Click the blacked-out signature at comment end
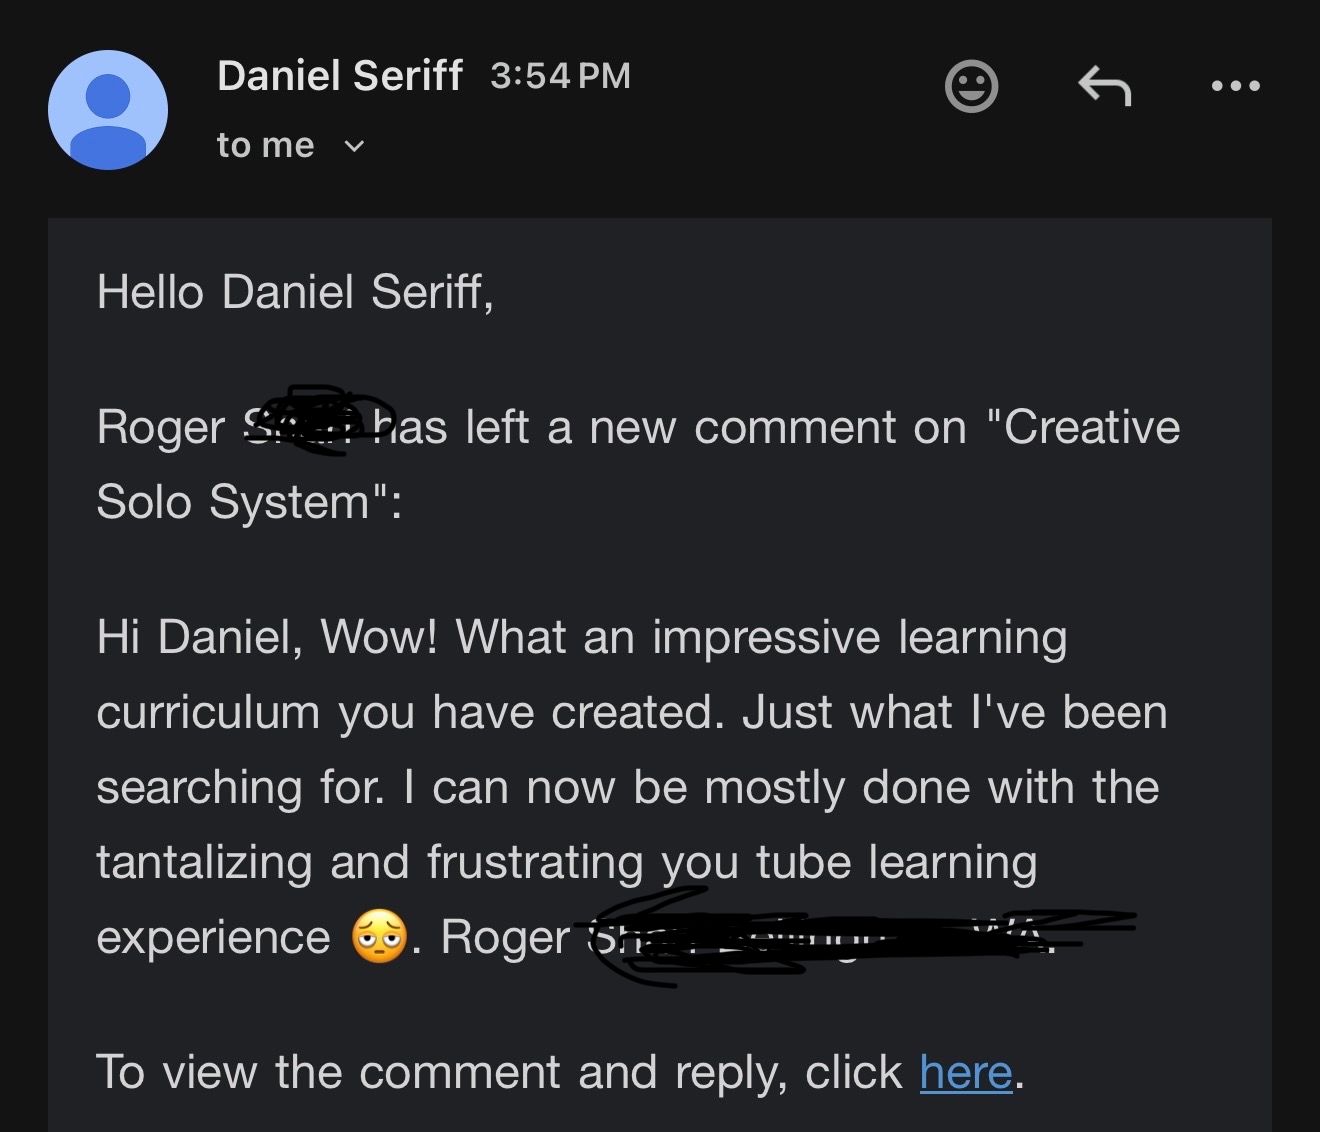This screenshot has width=1320, height=1132. [x=850, y=937]
